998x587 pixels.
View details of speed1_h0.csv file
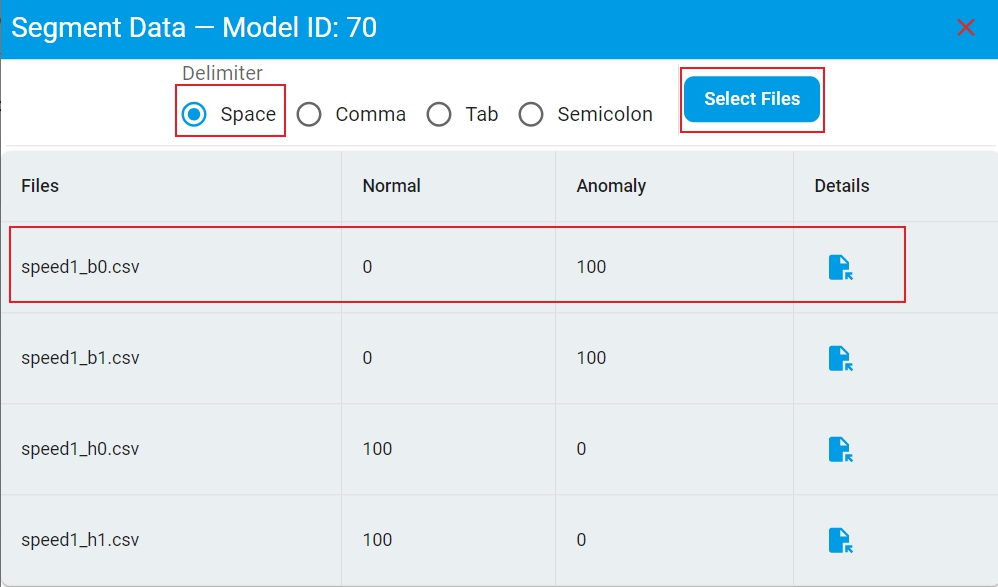coord(840,449)
